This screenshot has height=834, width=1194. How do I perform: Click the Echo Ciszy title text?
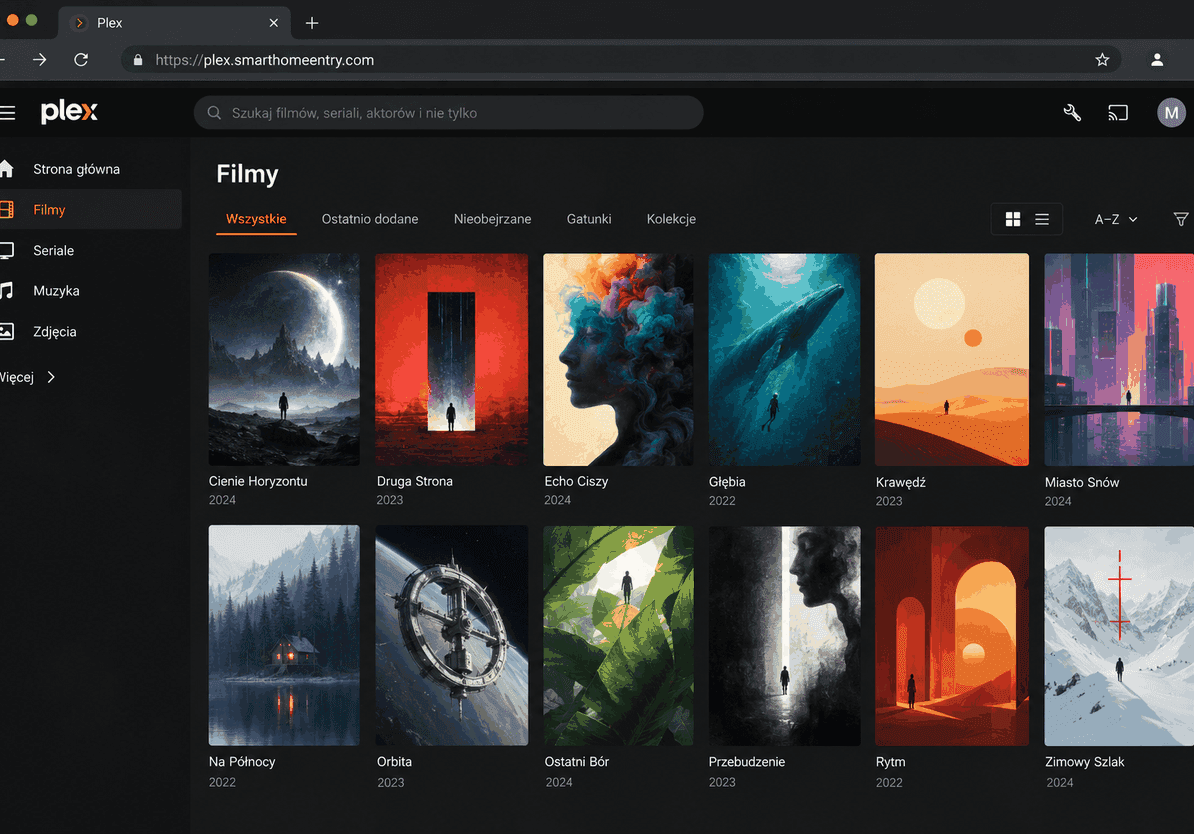pos(576,481)
